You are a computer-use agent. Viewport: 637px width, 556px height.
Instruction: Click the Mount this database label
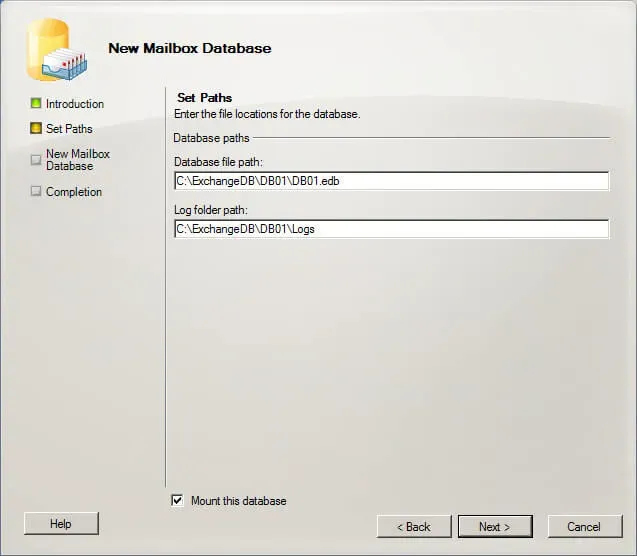coord(238,501)
